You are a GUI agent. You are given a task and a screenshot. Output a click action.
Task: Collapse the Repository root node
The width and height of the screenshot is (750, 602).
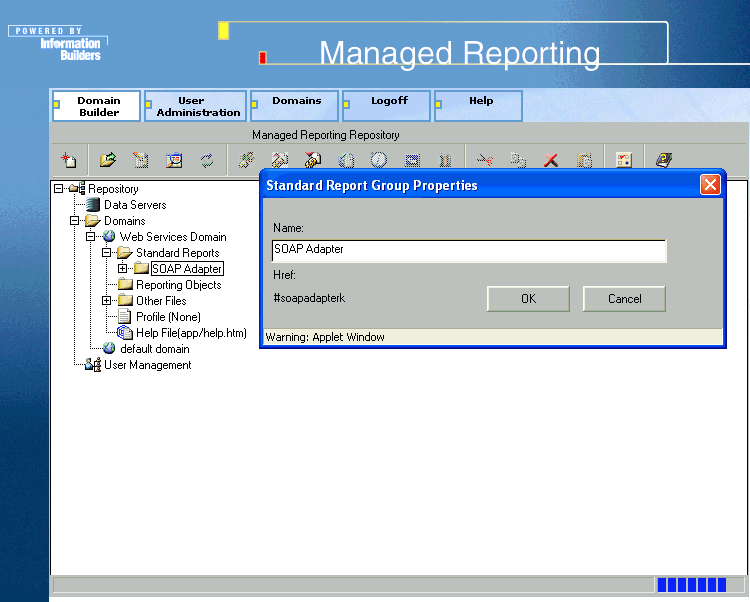point(58,188)
